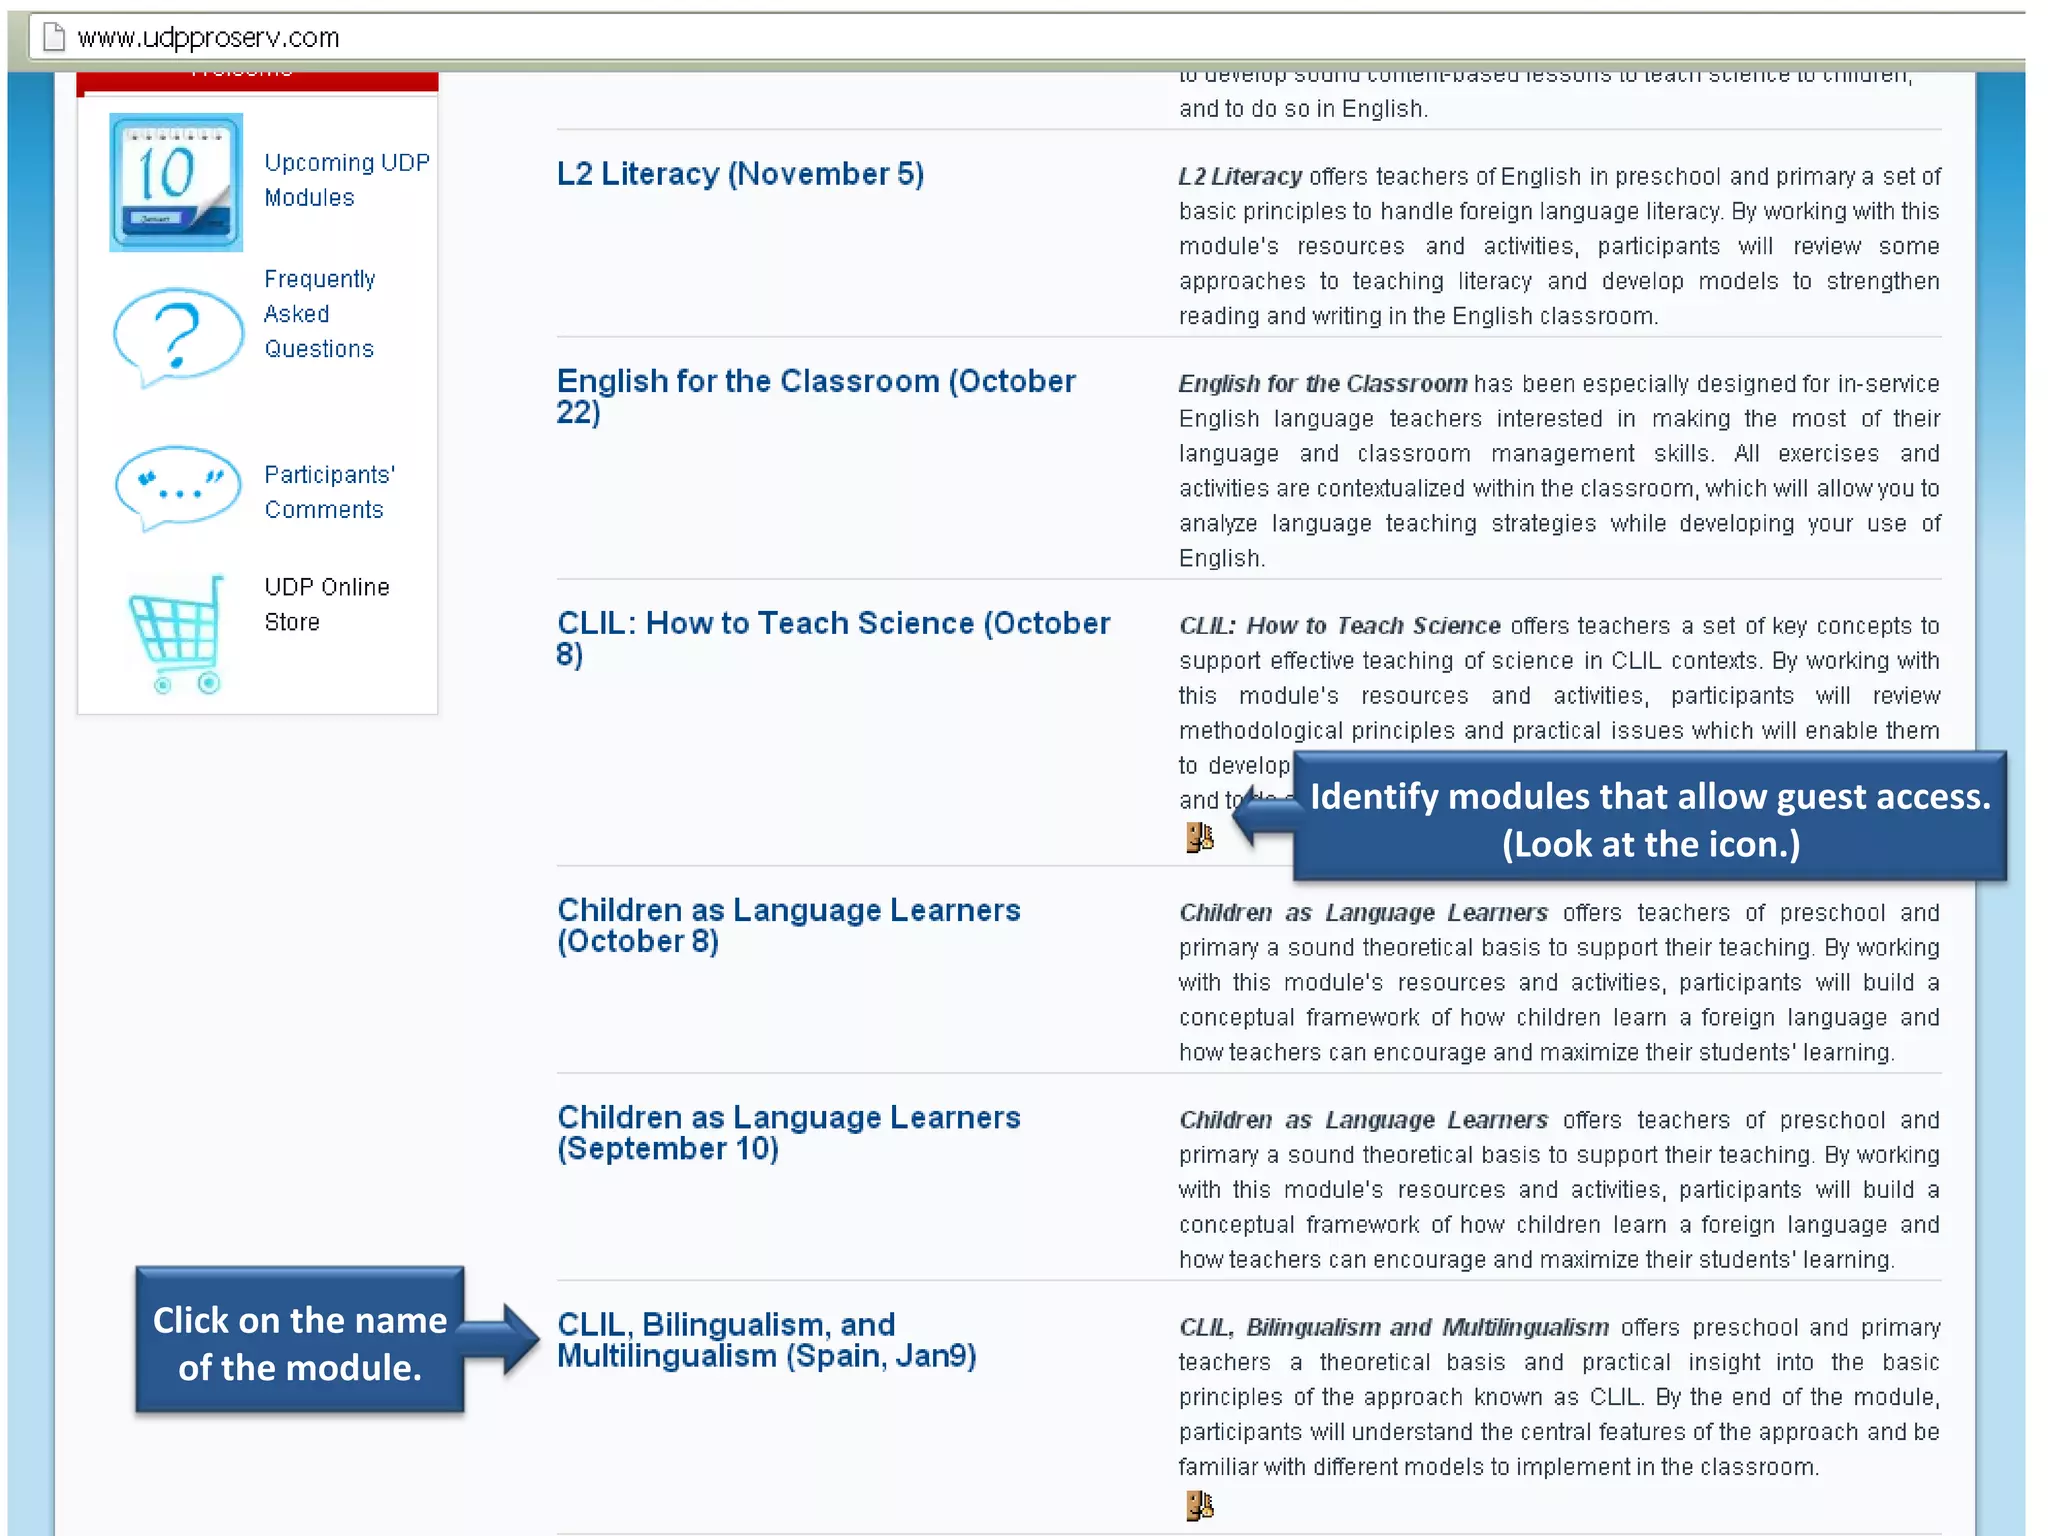Click 'reading and writing in the English classroom.' text
The height and width of the screenshot is (1536, 2048).
1418,317
